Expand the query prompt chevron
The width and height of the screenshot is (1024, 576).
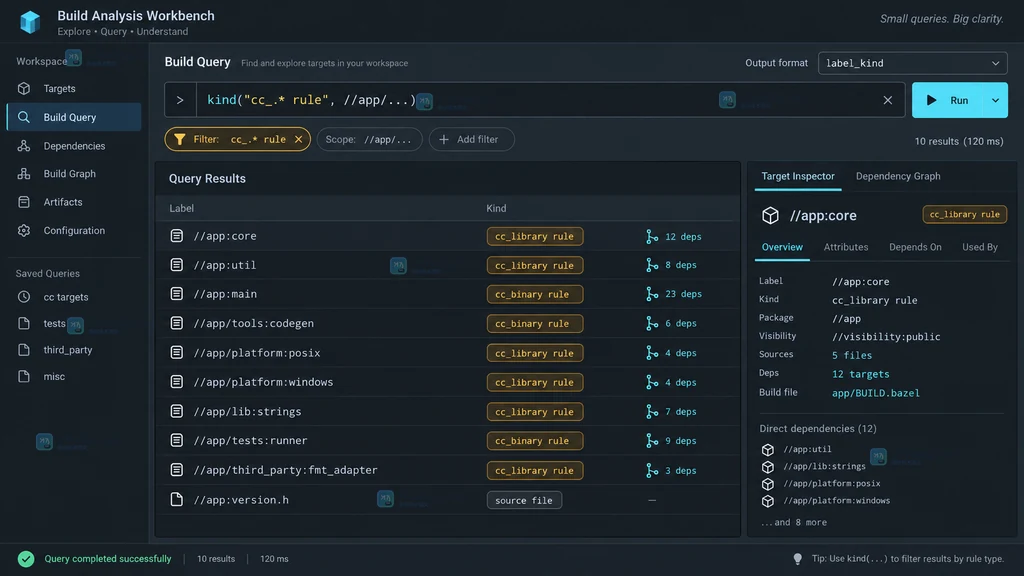(x=180, y=100)
